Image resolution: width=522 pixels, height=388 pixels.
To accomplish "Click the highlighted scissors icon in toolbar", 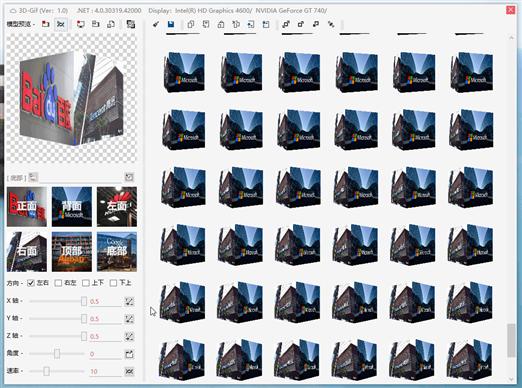I will (61, 24).
